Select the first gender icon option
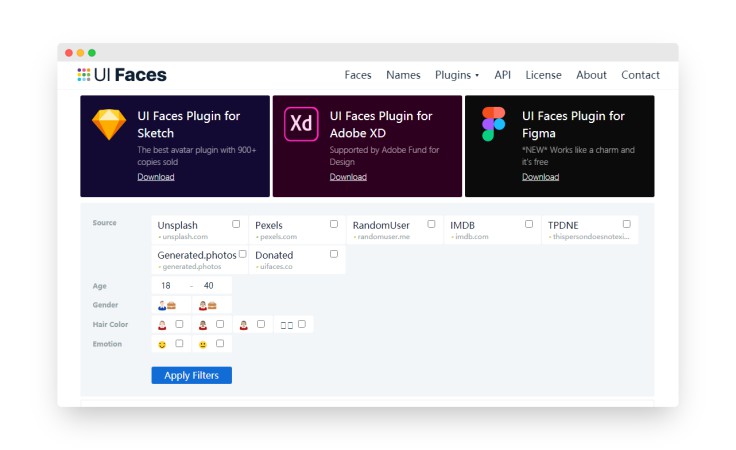 167,305
